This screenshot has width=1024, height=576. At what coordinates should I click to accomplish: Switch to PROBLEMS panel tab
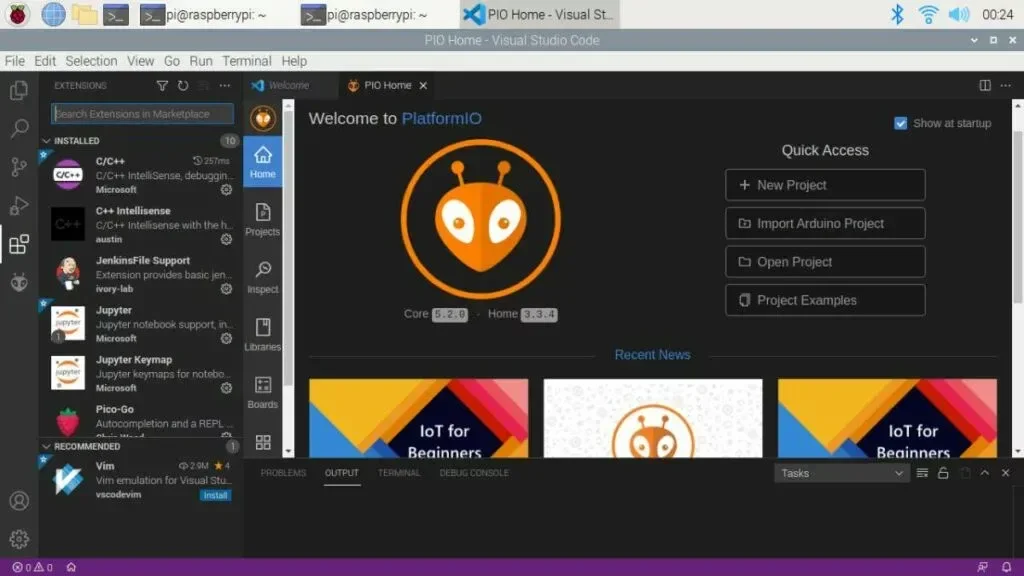click(283, 473)
